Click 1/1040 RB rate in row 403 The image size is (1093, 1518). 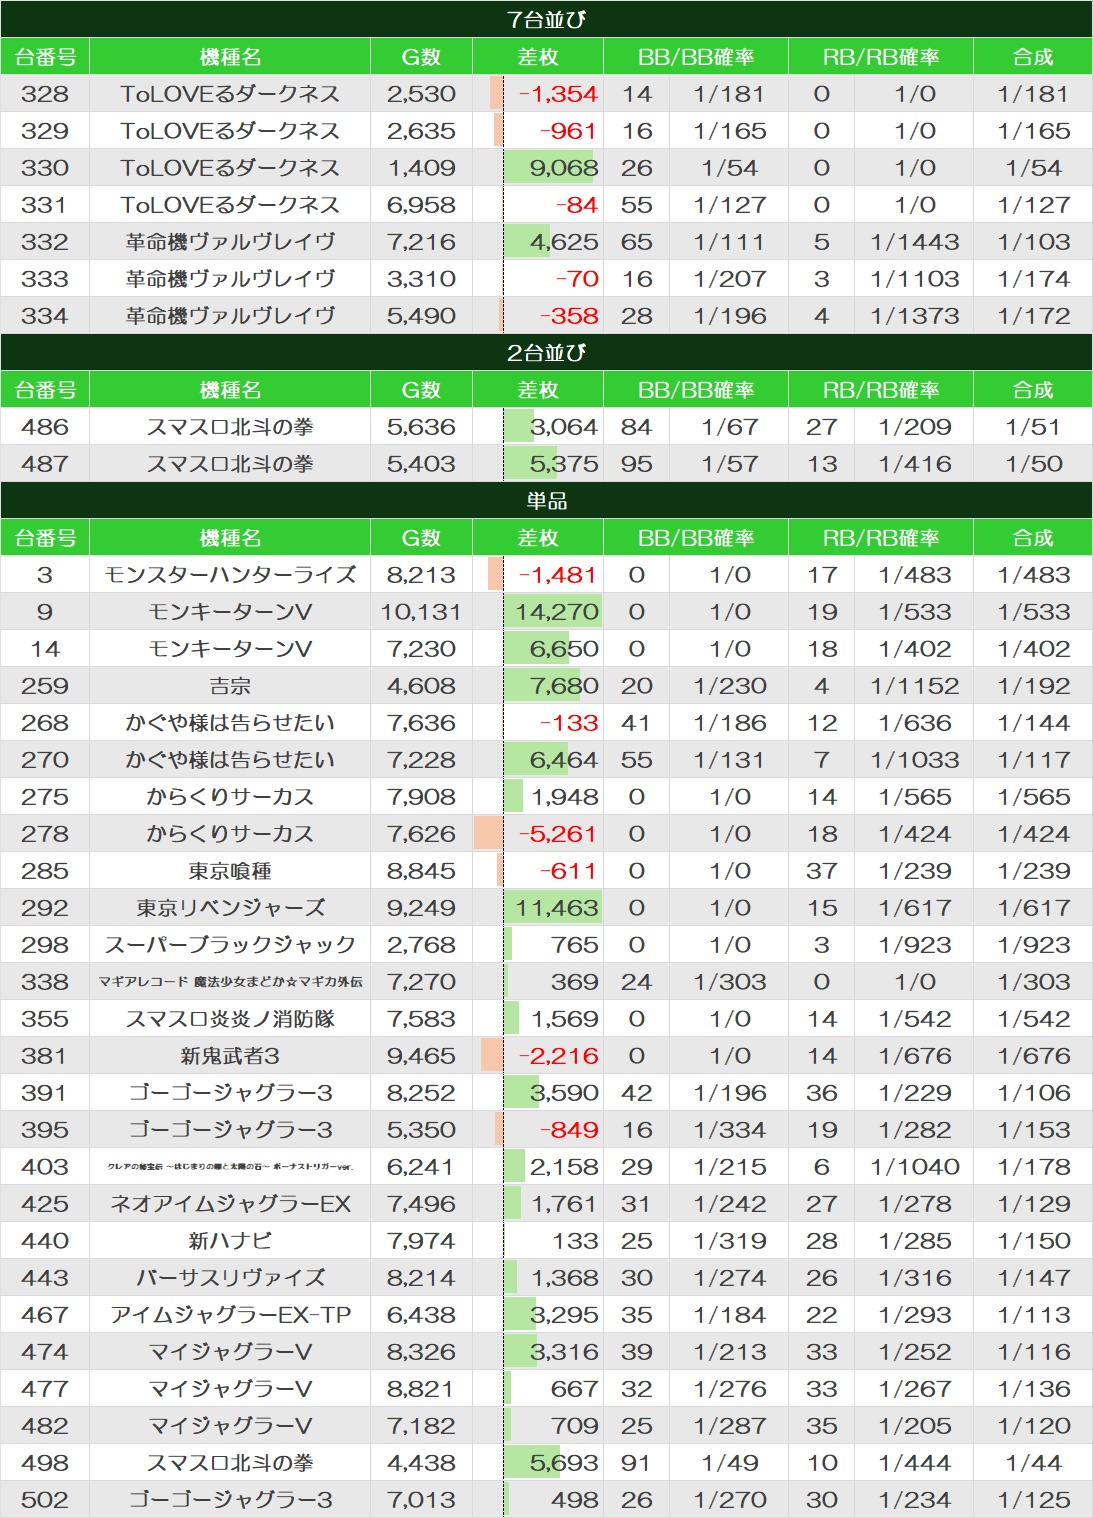pos(914,1167)
